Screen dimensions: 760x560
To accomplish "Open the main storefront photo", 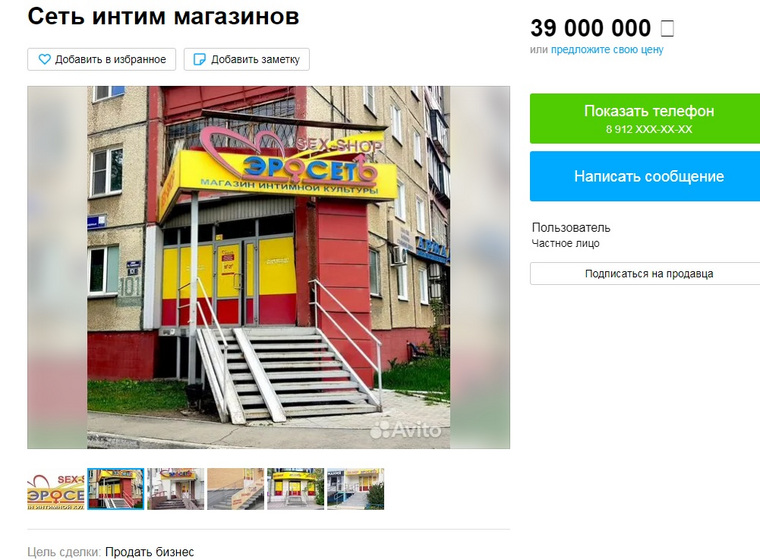I will point(269,267).
